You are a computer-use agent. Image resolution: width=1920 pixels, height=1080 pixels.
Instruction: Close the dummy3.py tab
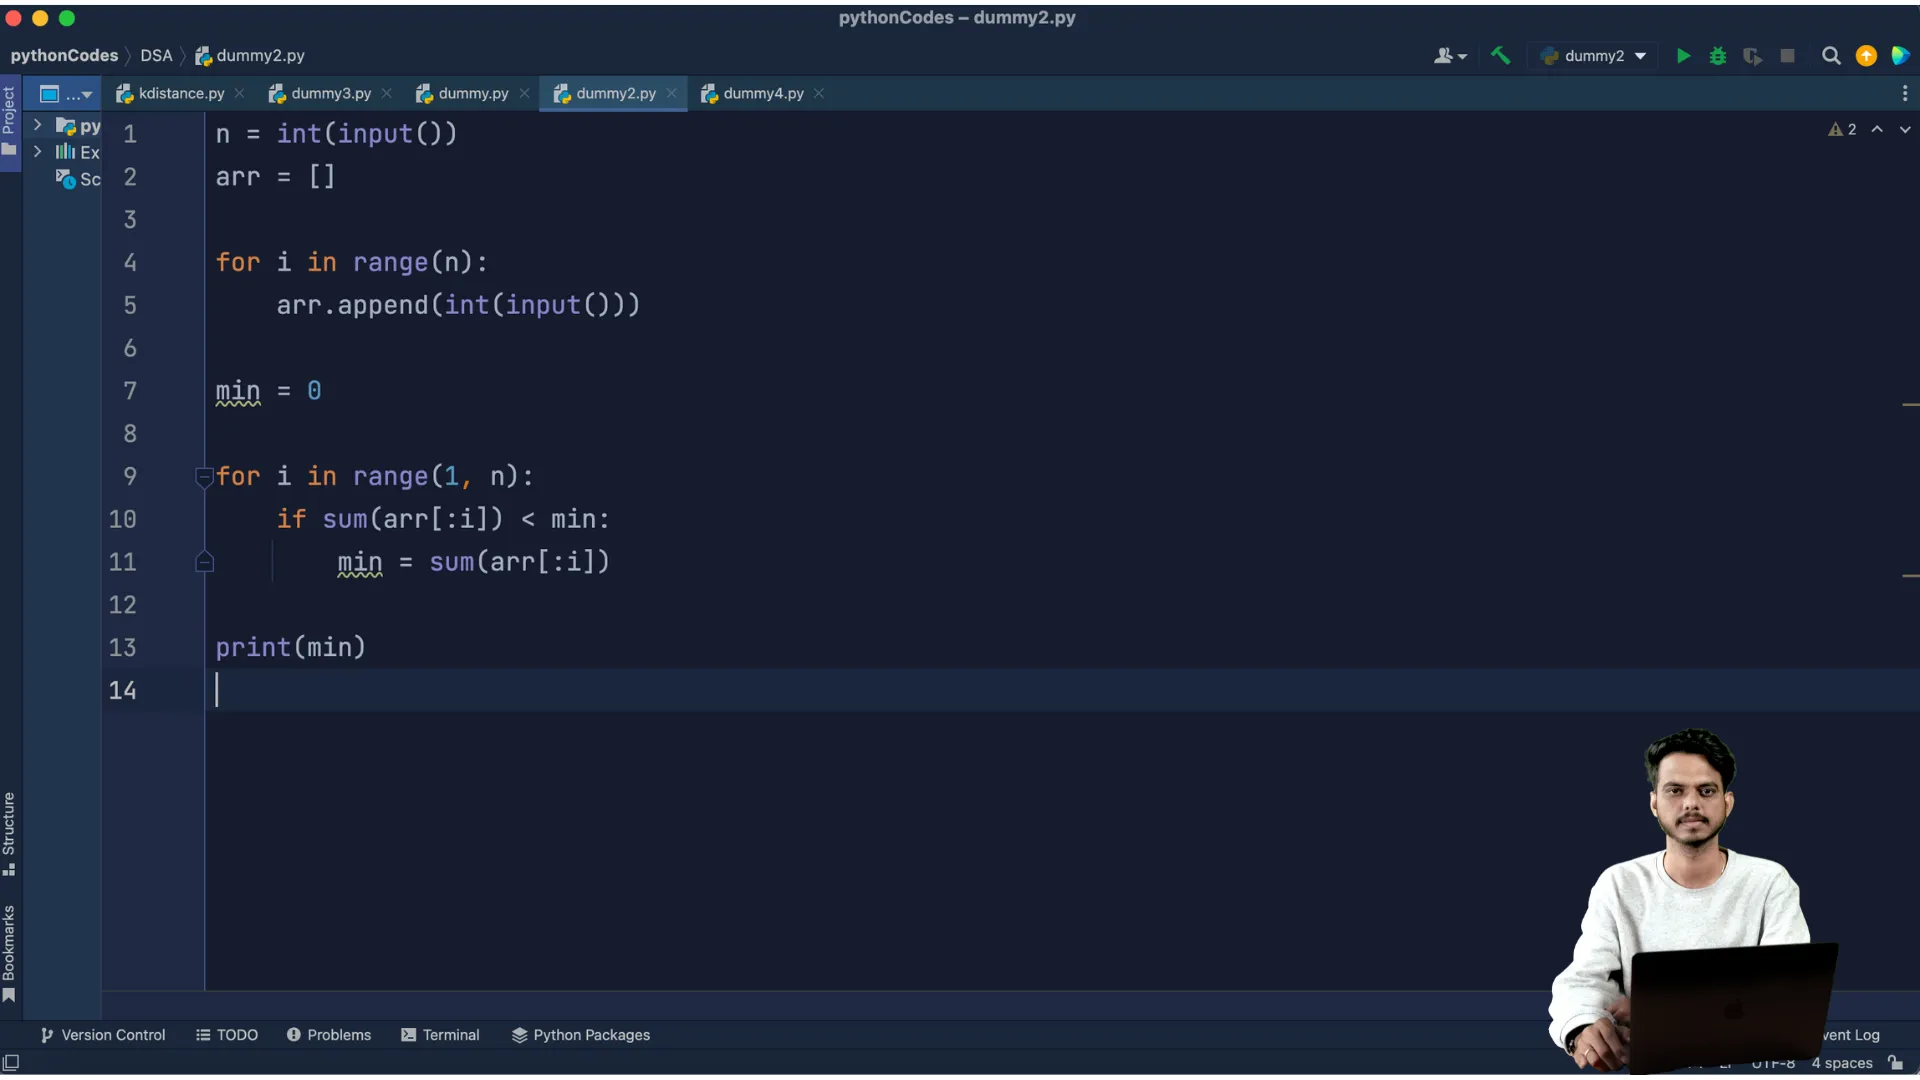[x=387, y=93]
